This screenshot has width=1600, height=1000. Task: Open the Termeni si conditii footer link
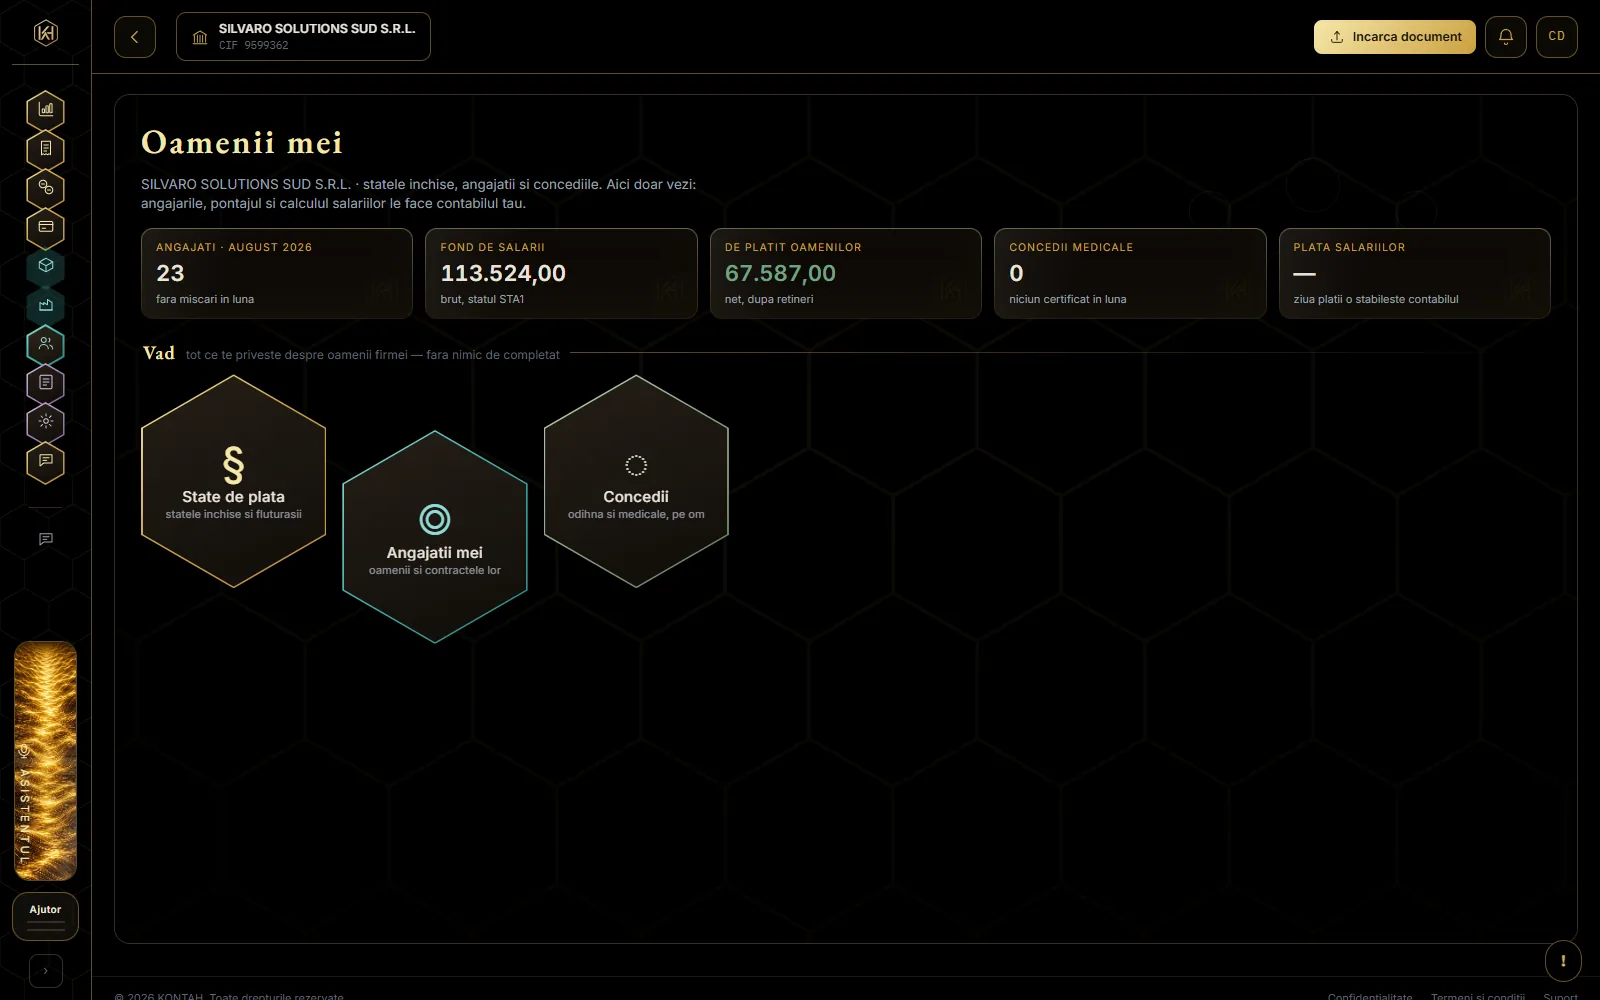[1478, 996]
